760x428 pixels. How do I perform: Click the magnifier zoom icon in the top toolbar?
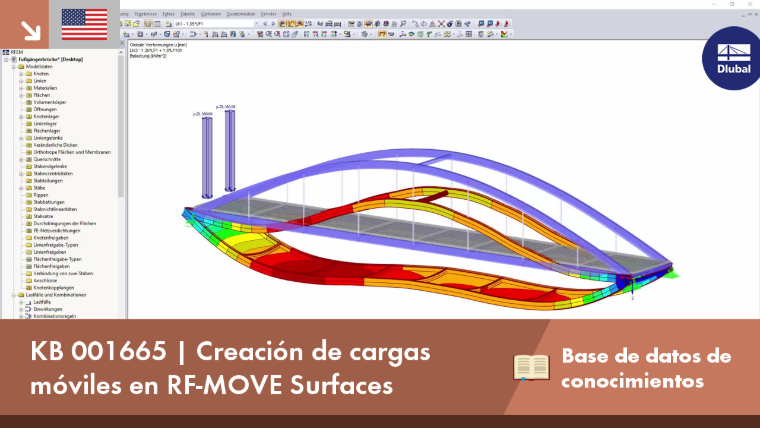pyautogui.click(x=403, y=24)
